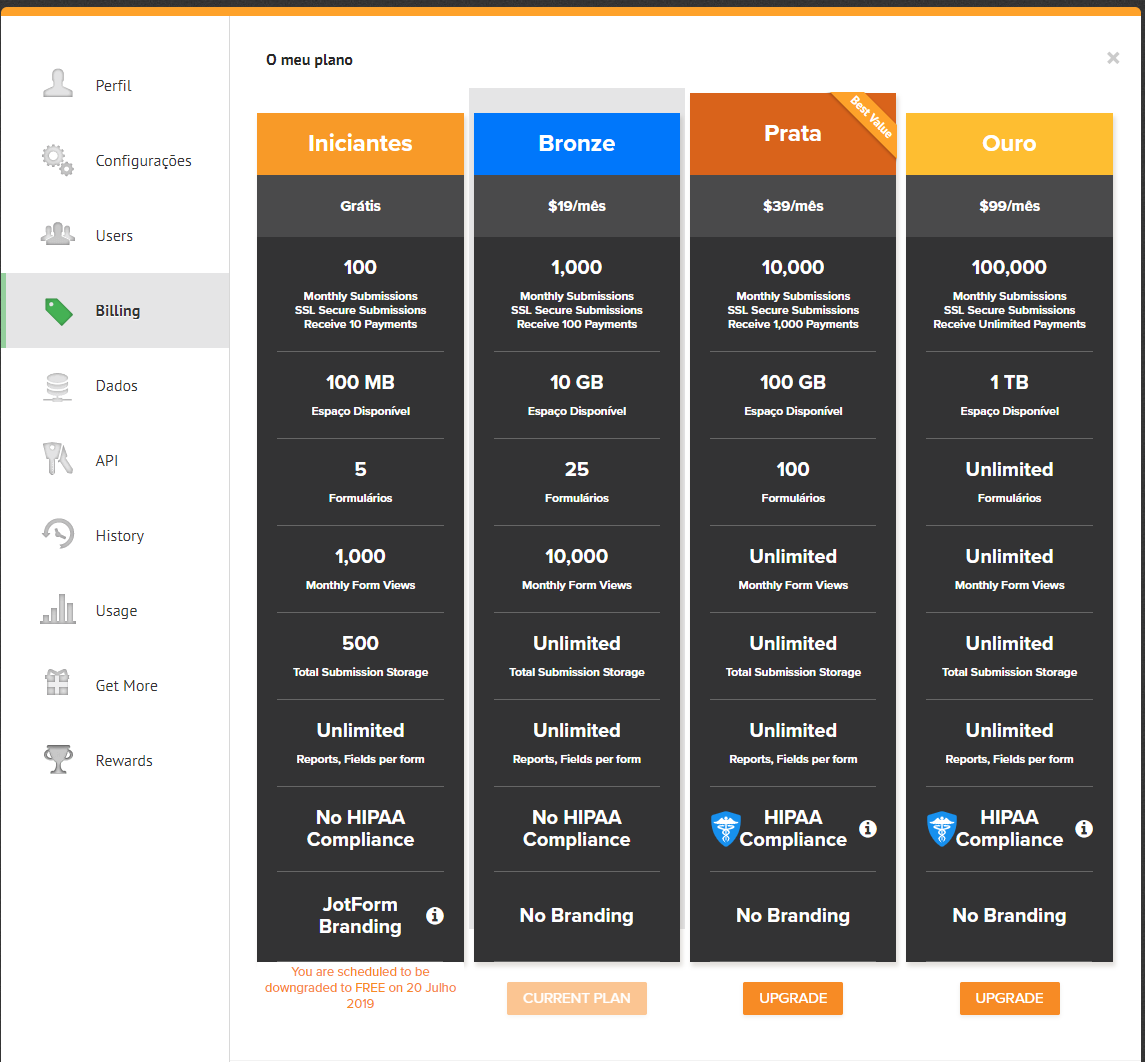Viewport: 1145px width, 1062px height.
Task: Click UPGRADE button under Ouro plan
Action: 1009,998
